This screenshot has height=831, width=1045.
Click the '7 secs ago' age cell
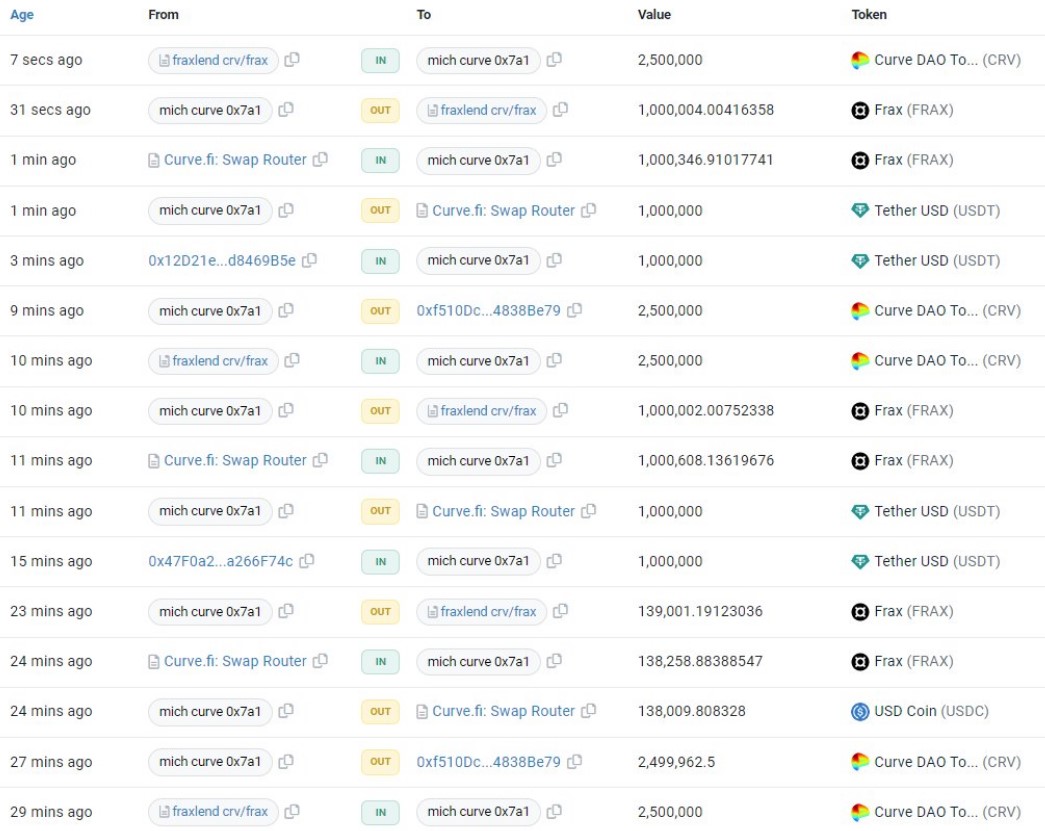coord(46,60)
